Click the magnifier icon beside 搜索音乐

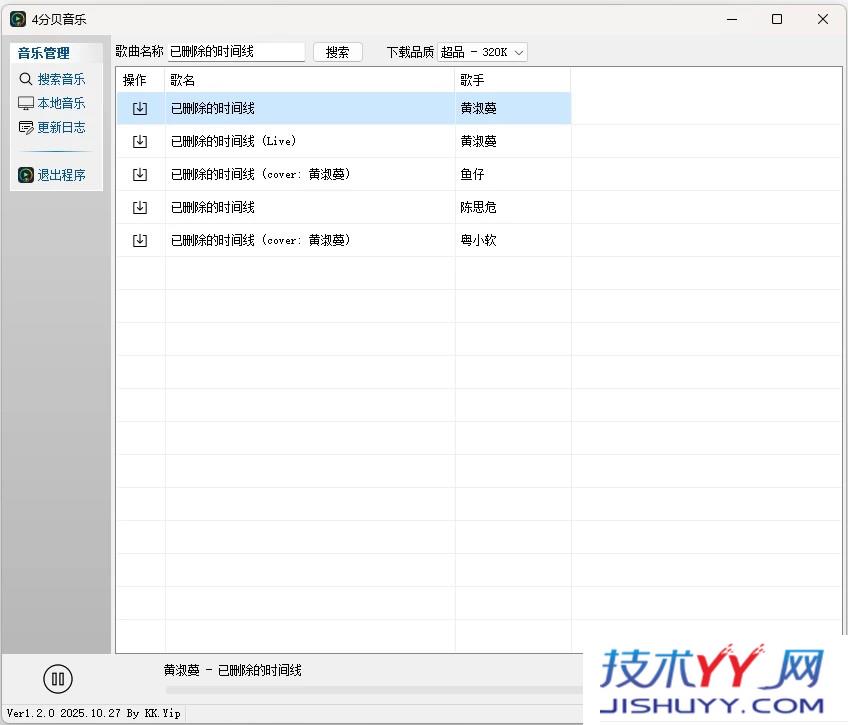click(25, 78)
